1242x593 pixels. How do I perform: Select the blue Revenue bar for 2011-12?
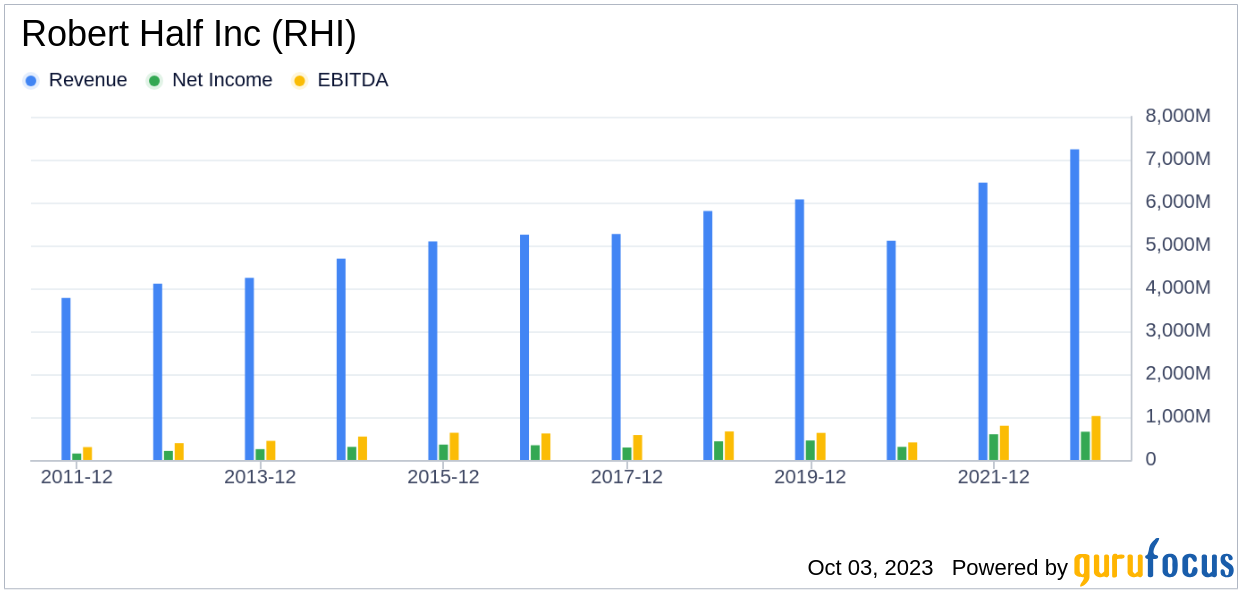[66, 379]
